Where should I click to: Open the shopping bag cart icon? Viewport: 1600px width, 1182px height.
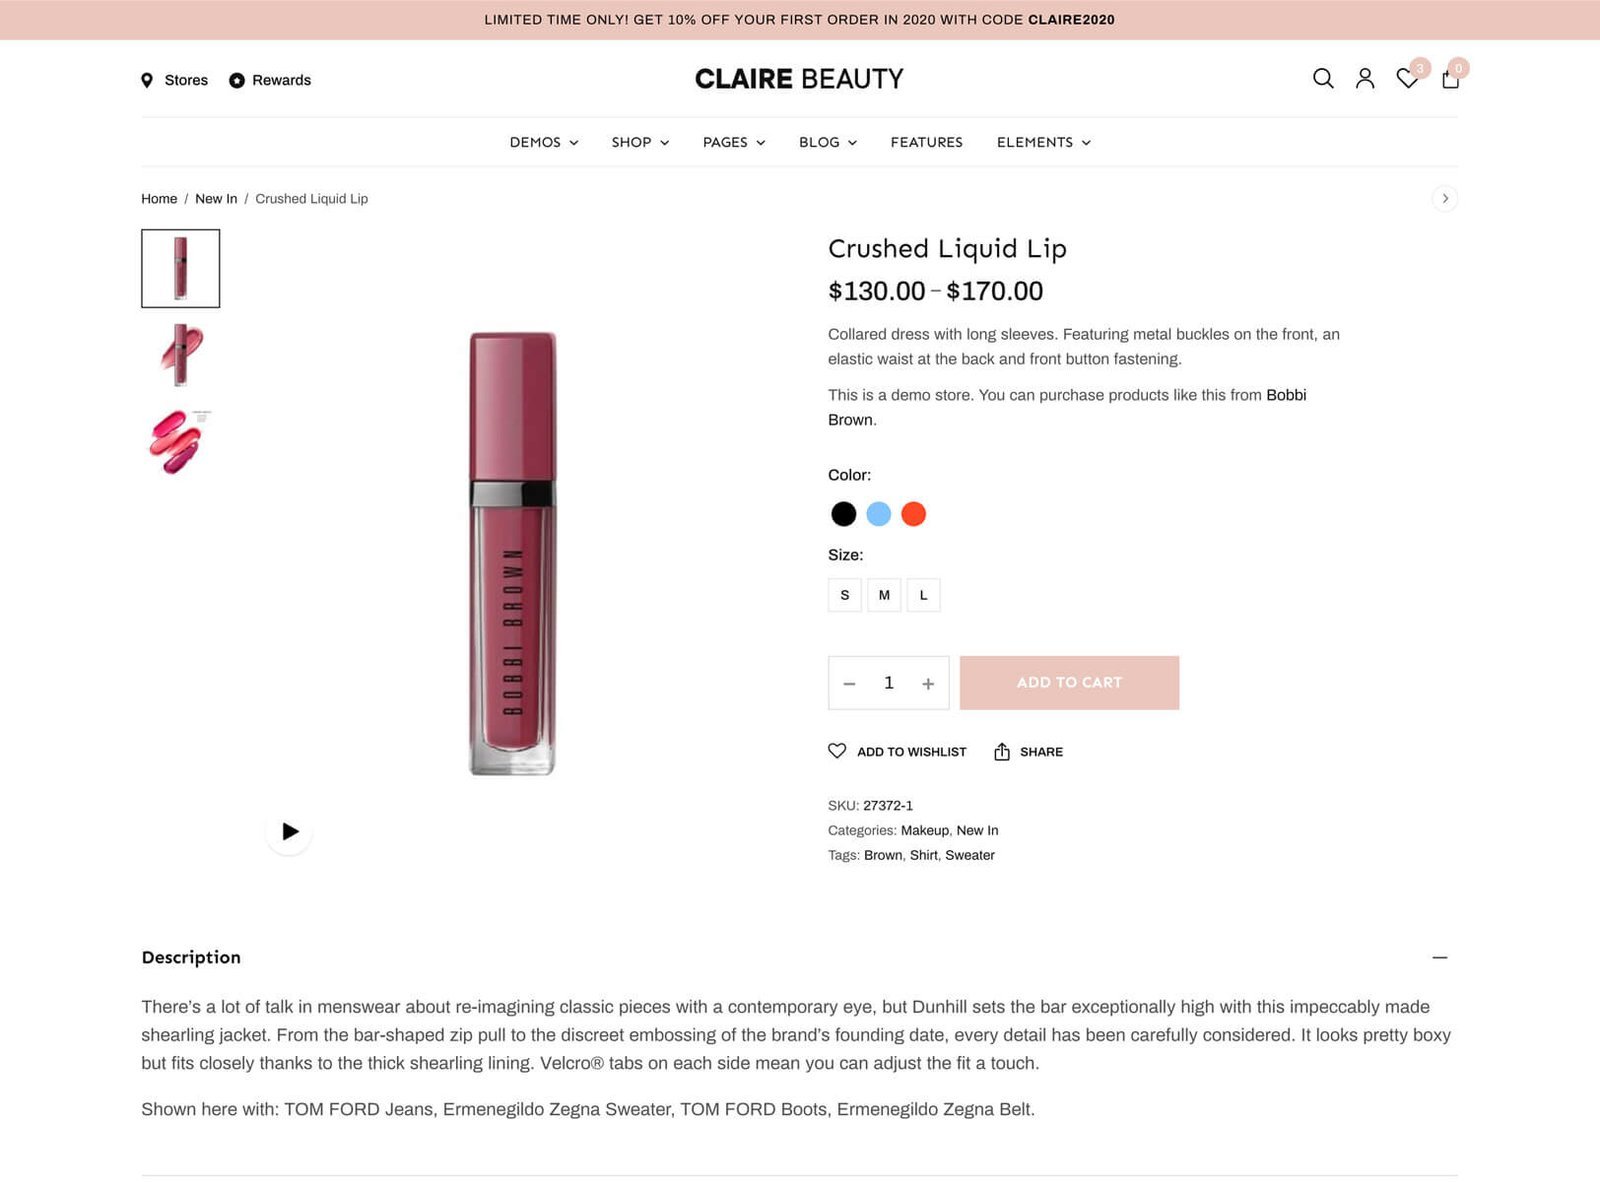(1450, 80)
